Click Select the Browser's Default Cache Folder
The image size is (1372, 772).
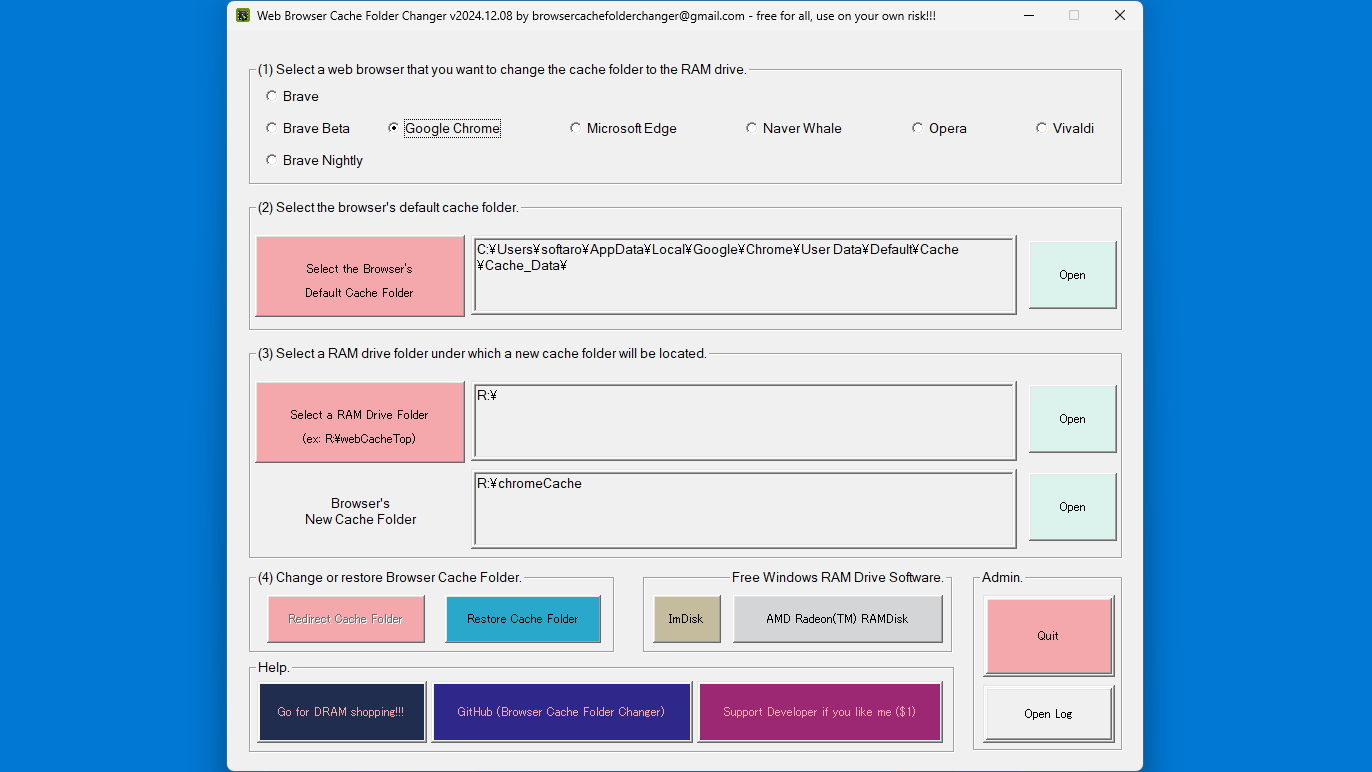click(360, 276)
